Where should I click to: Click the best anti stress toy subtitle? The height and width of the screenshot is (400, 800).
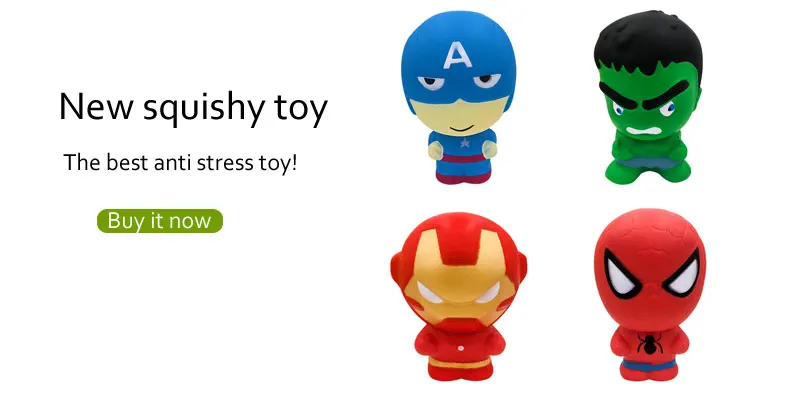(x=180, y=163)
